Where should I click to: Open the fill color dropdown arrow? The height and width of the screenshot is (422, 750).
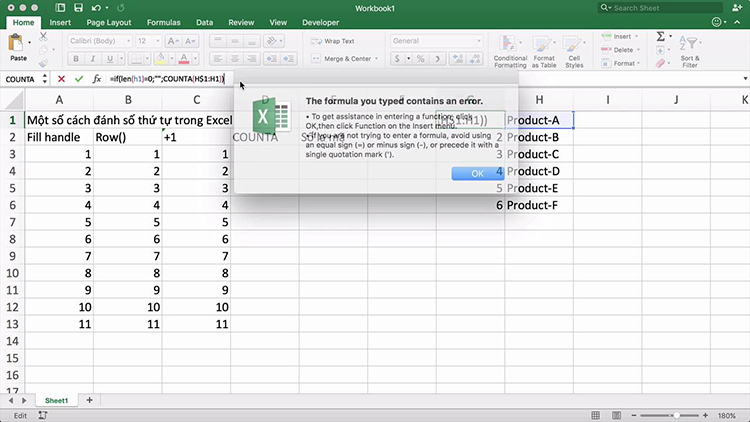(x=171, y=59)
